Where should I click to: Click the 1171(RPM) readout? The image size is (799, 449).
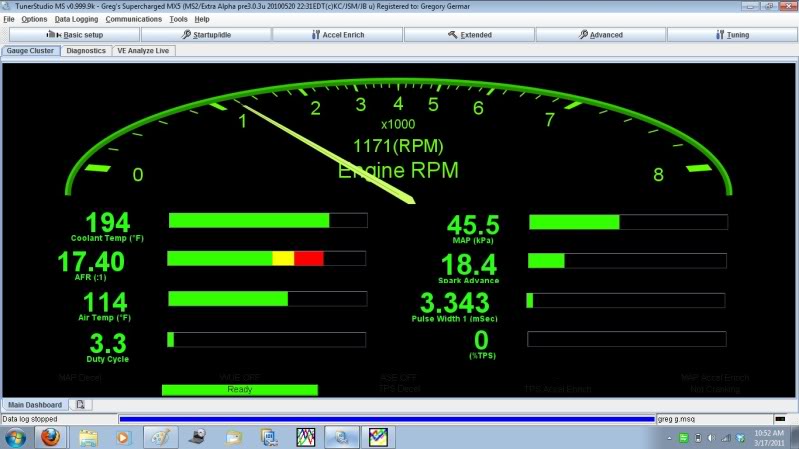click(x=398, y=146)
